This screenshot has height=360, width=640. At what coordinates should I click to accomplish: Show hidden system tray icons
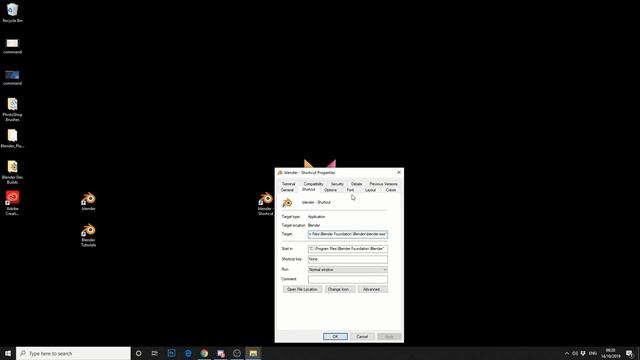(567, 353)
